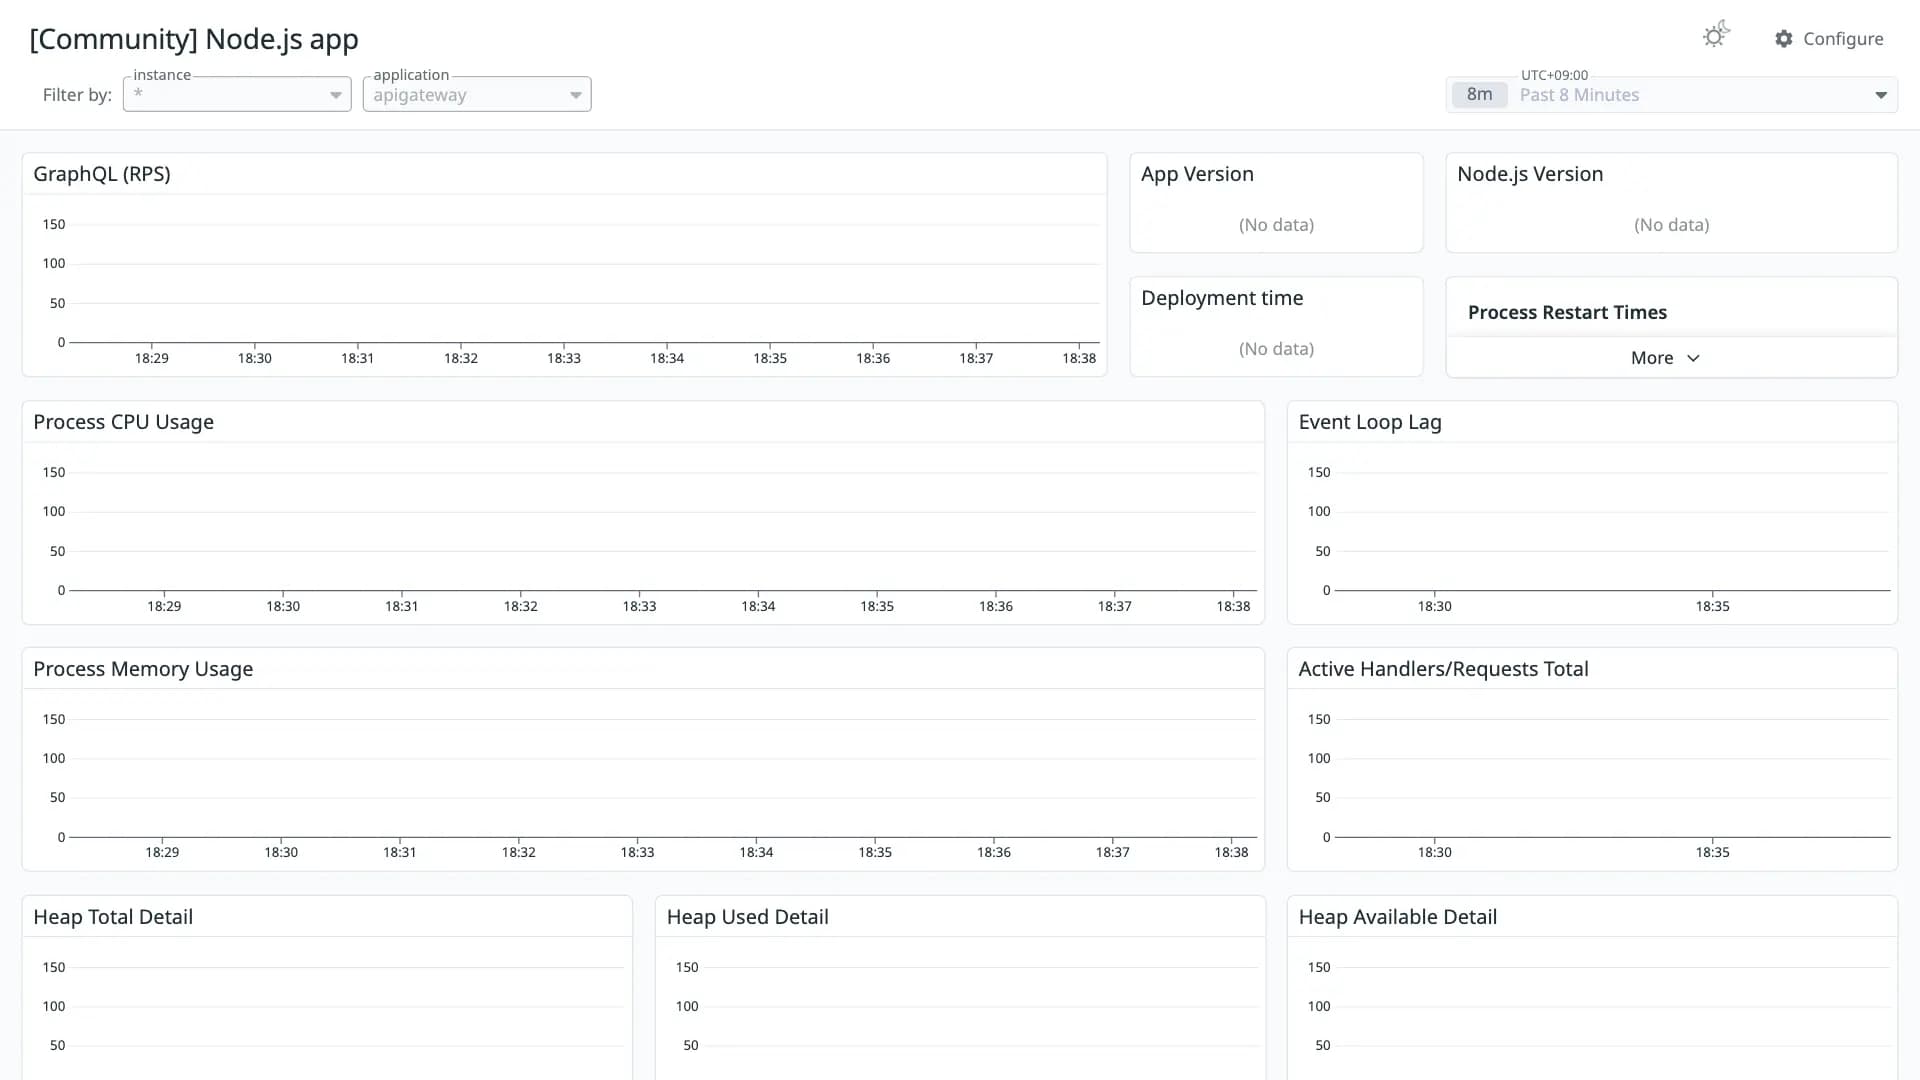
Task: Click the Event Loop Lag panel title
Action: (1370, 422)
